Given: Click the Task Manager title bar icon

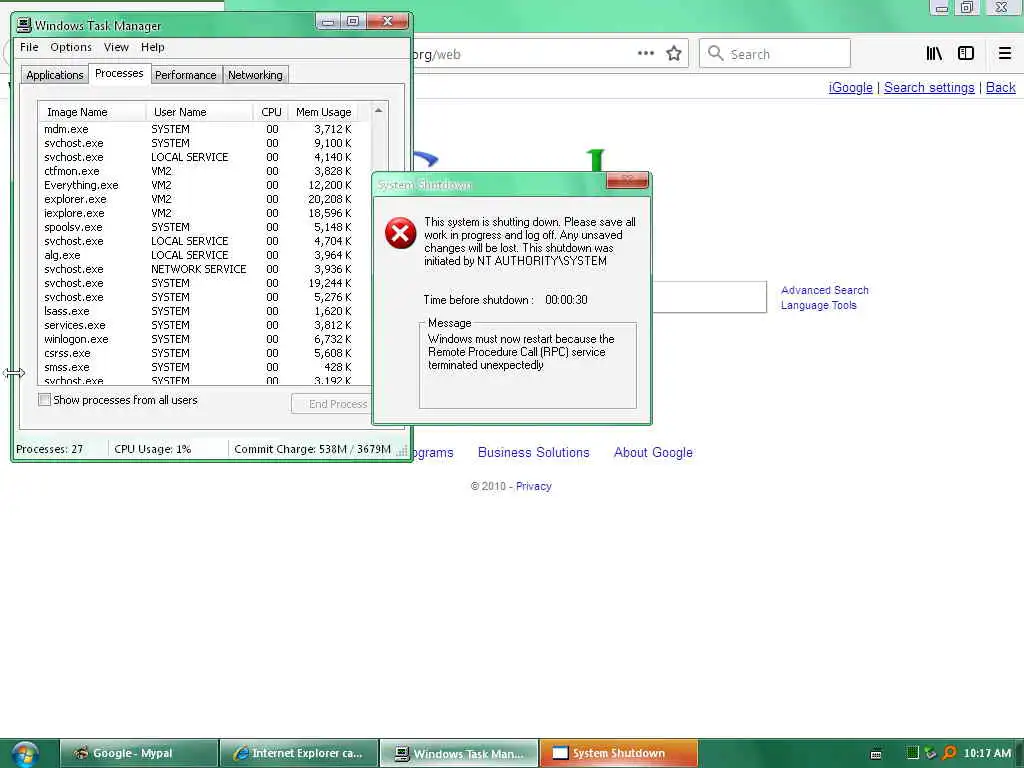Looking at the screenshot, I should tap(24, 25).
